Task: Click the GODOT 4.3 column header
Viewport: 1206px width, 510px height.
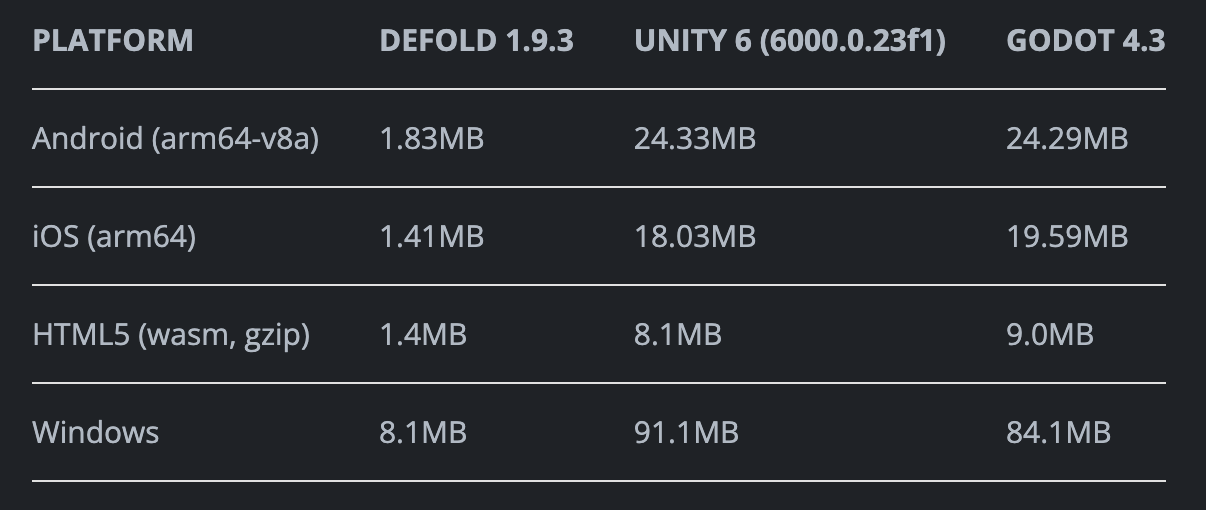Action: [1085, 41]
